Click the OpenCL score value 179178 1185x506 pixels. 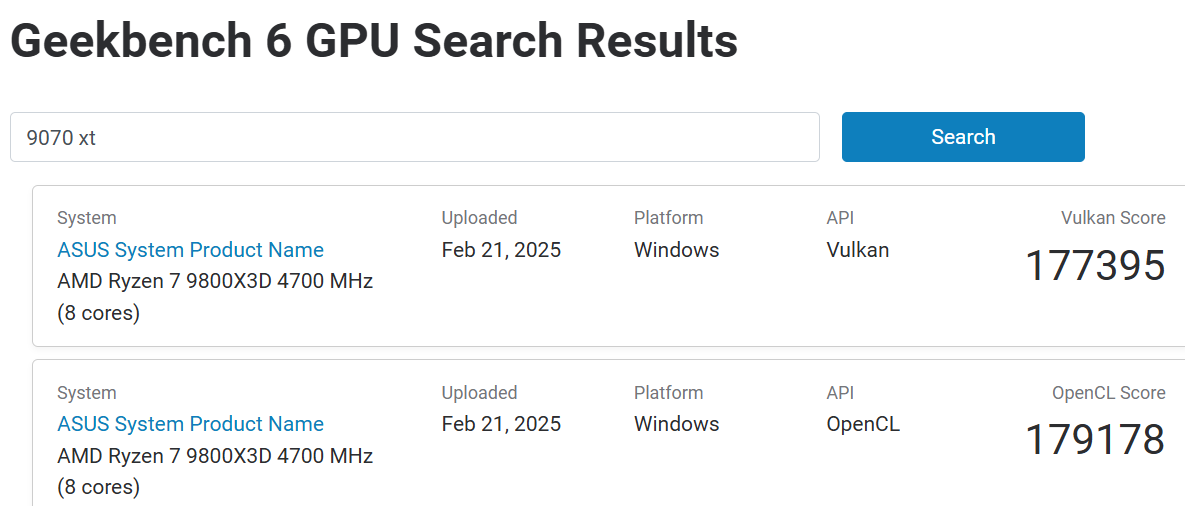tap(1095, 440)
